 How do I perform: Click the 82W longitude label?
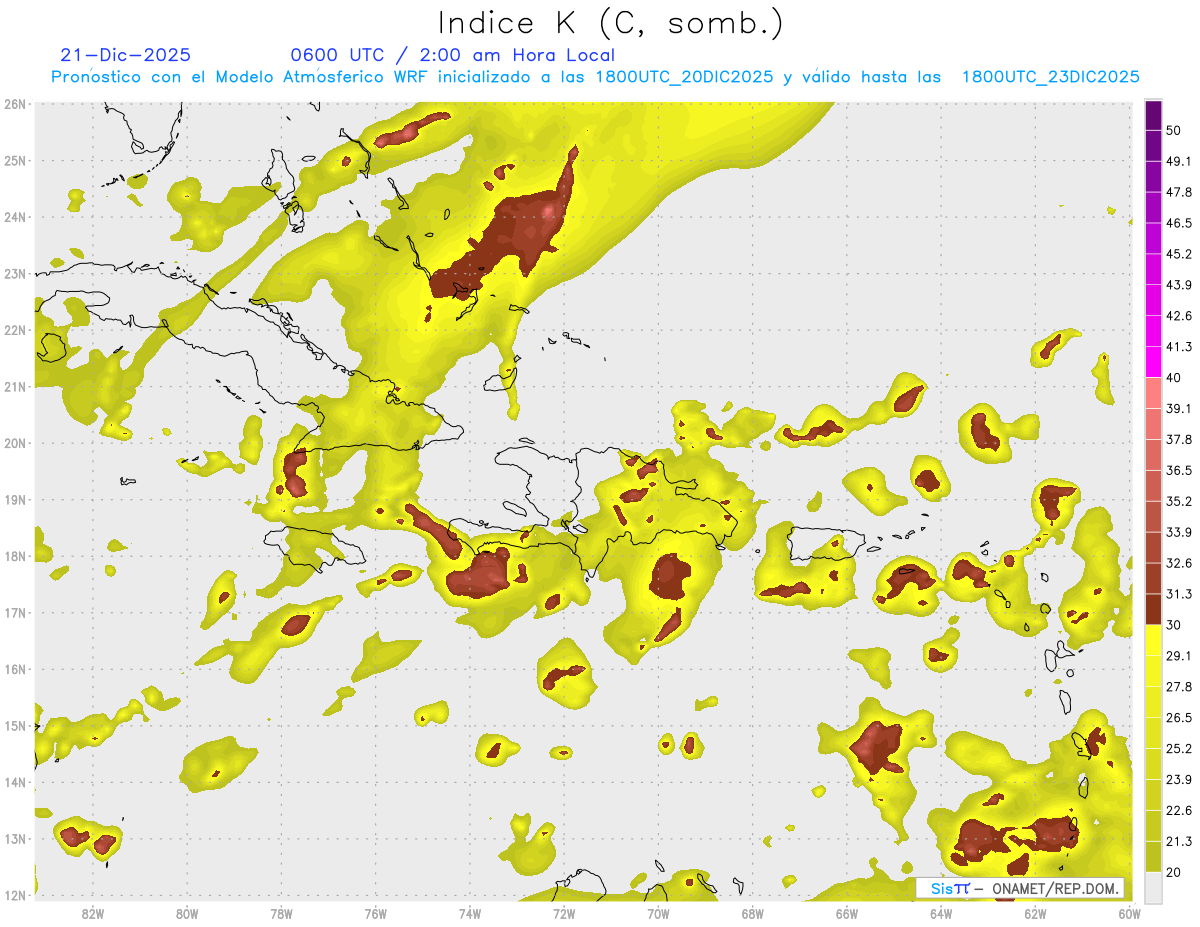[x=93, y=914]
